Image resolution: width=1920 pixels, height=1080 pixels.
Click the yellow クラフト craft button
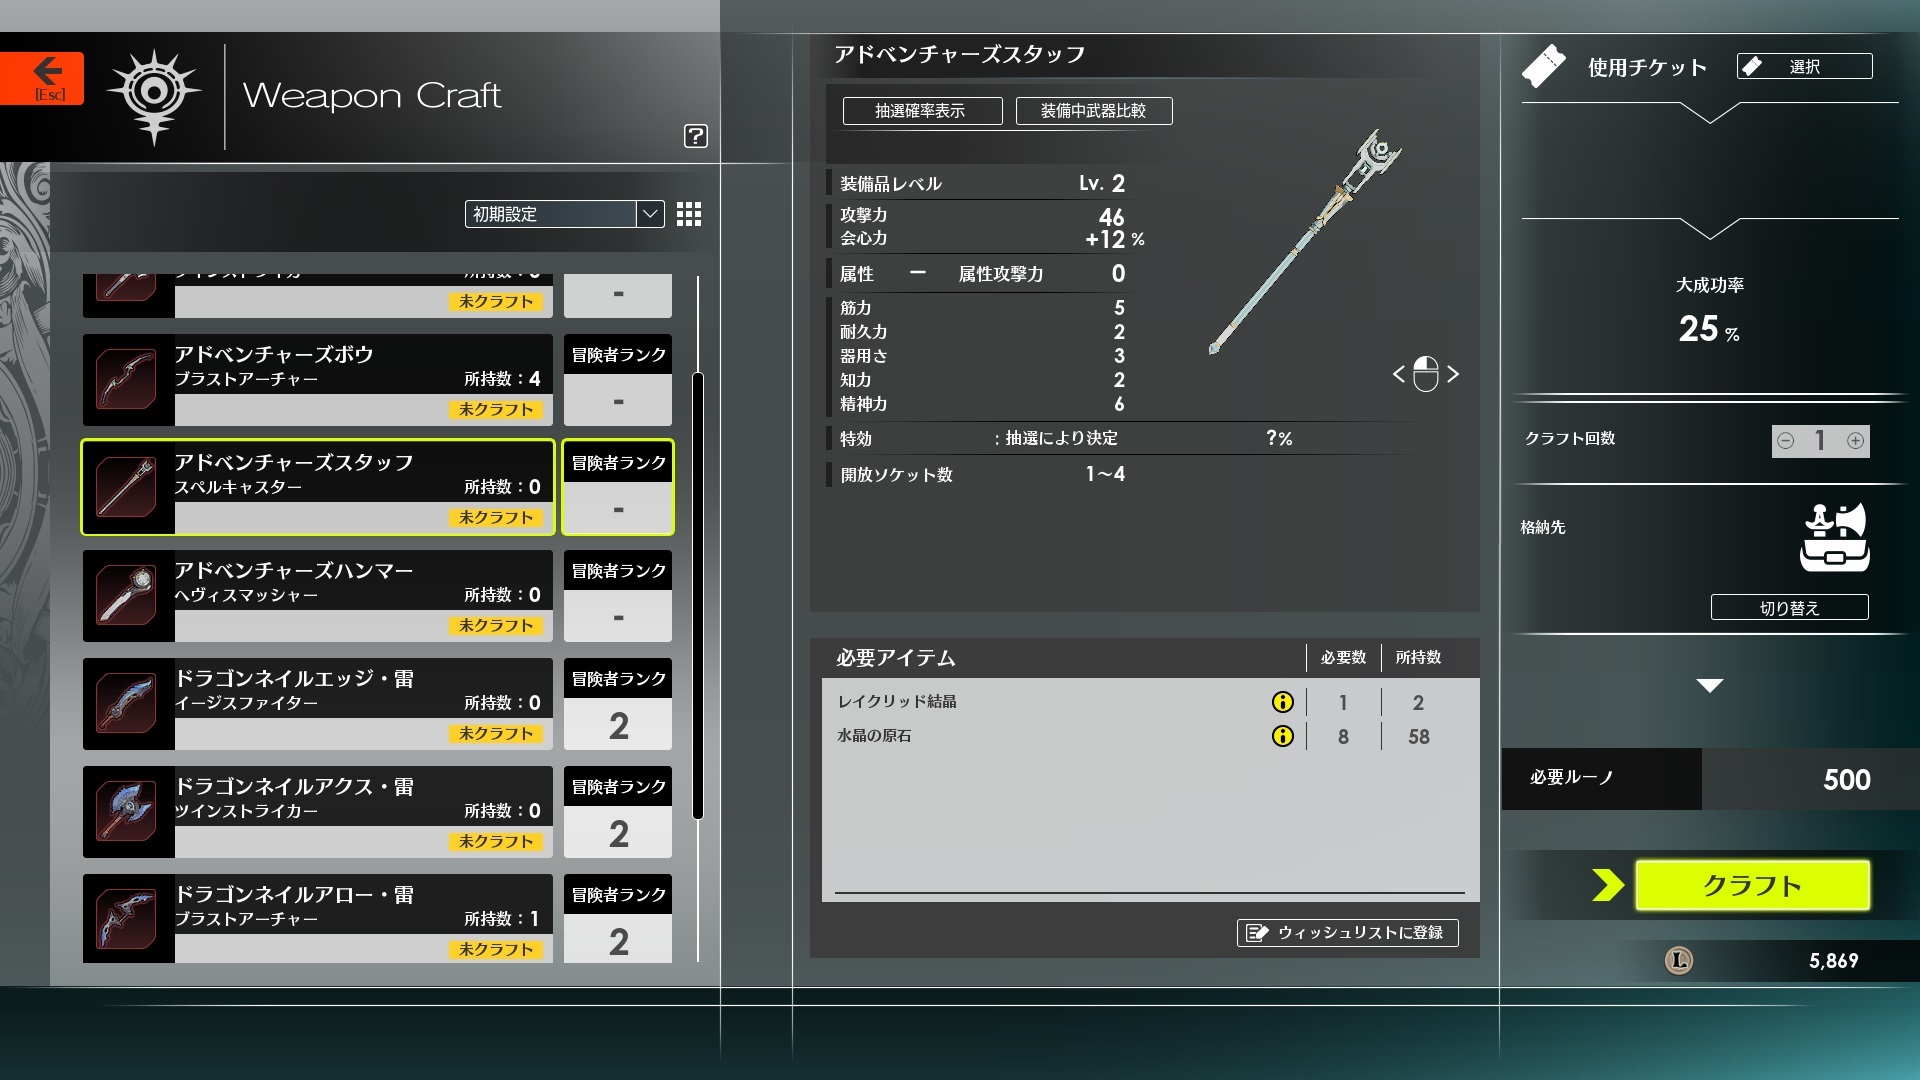point(1752,885)
